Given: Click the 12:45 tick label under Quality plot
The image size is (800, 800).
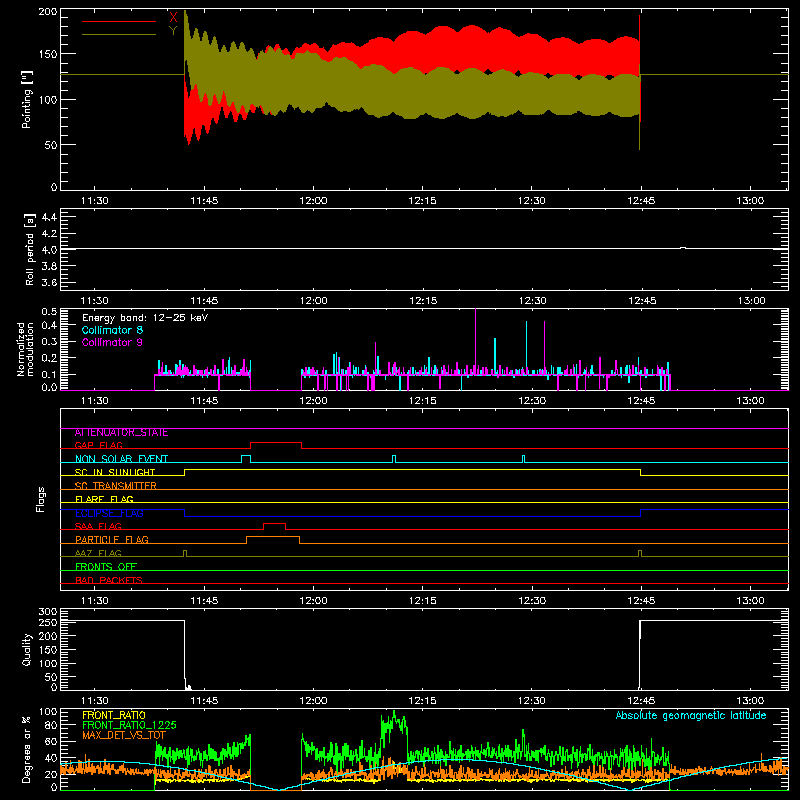Looking at the screenshot, I should tap(641, 701).
